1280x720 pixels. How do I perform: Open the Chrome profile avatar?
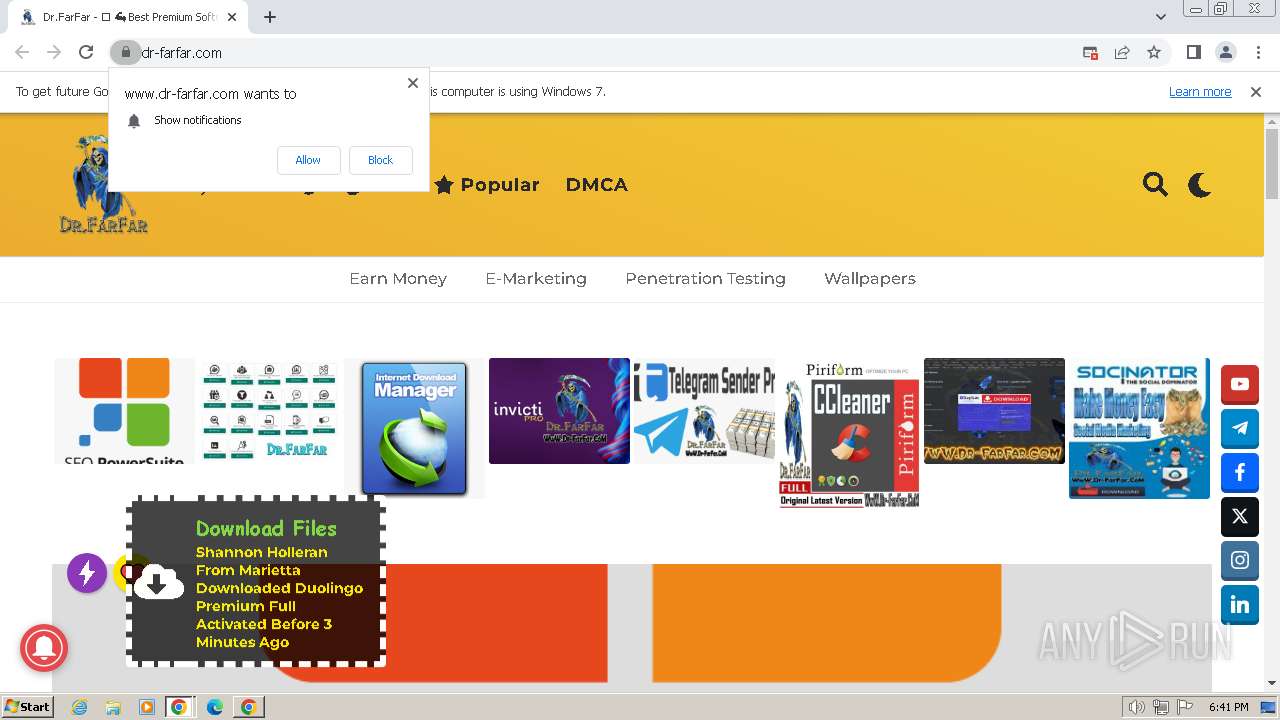coord(1226,52)
